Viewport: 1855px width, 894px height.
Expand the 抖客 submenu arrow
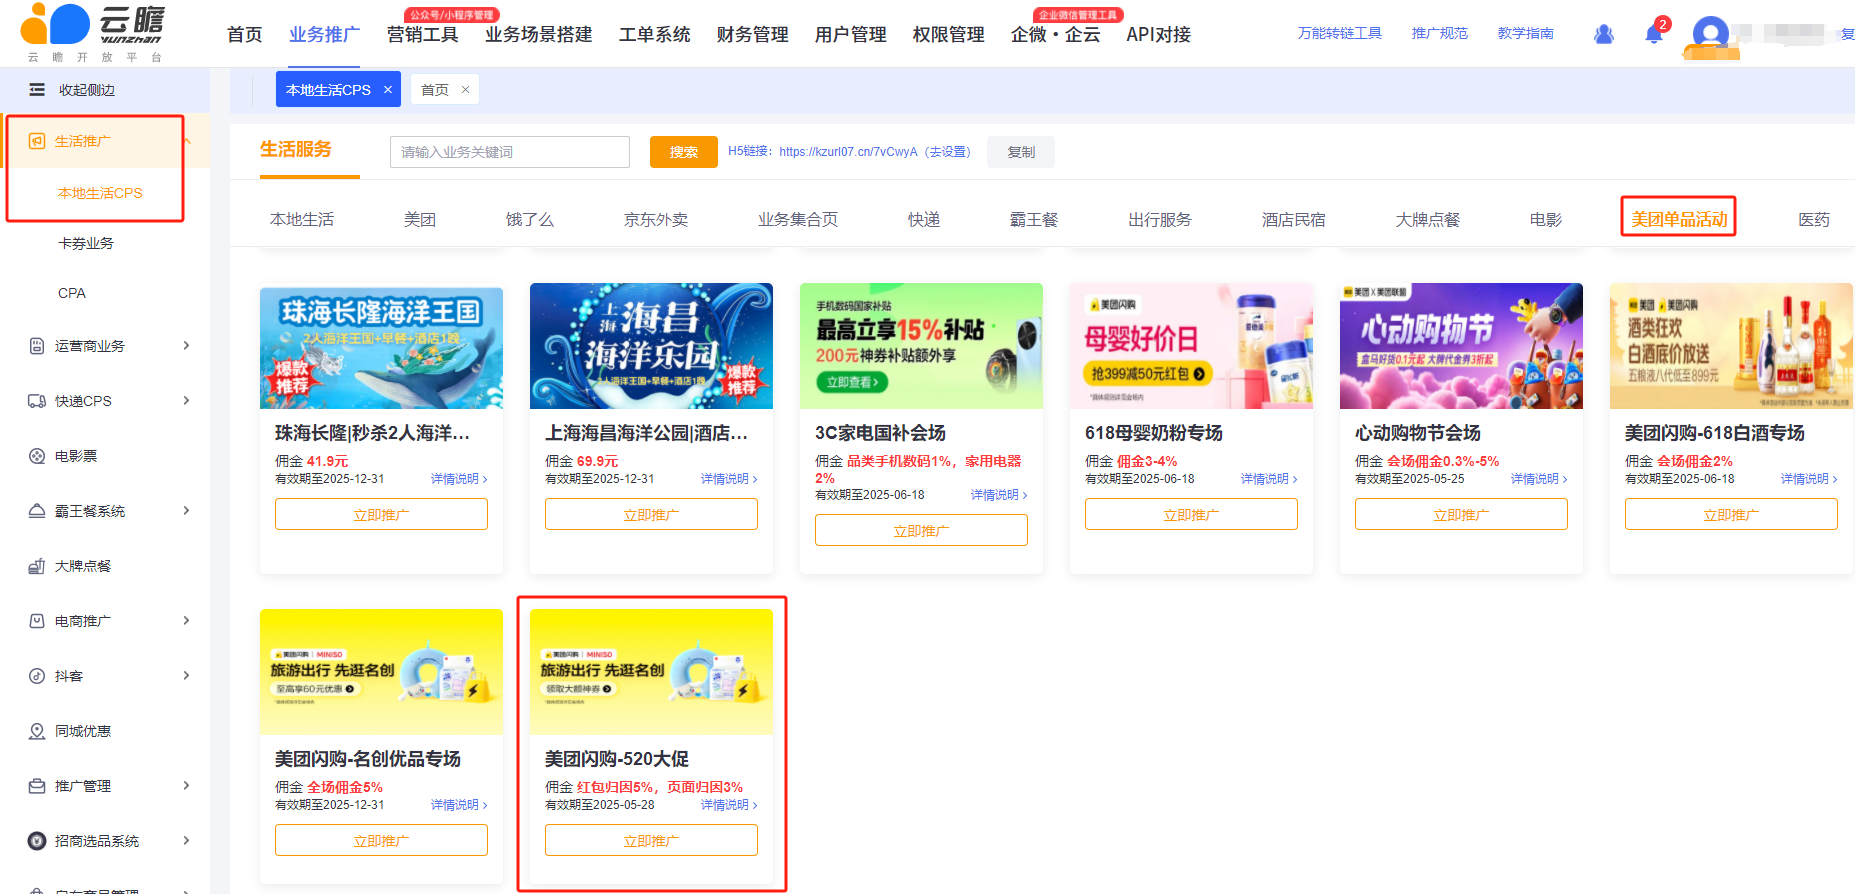coord(186,676)
